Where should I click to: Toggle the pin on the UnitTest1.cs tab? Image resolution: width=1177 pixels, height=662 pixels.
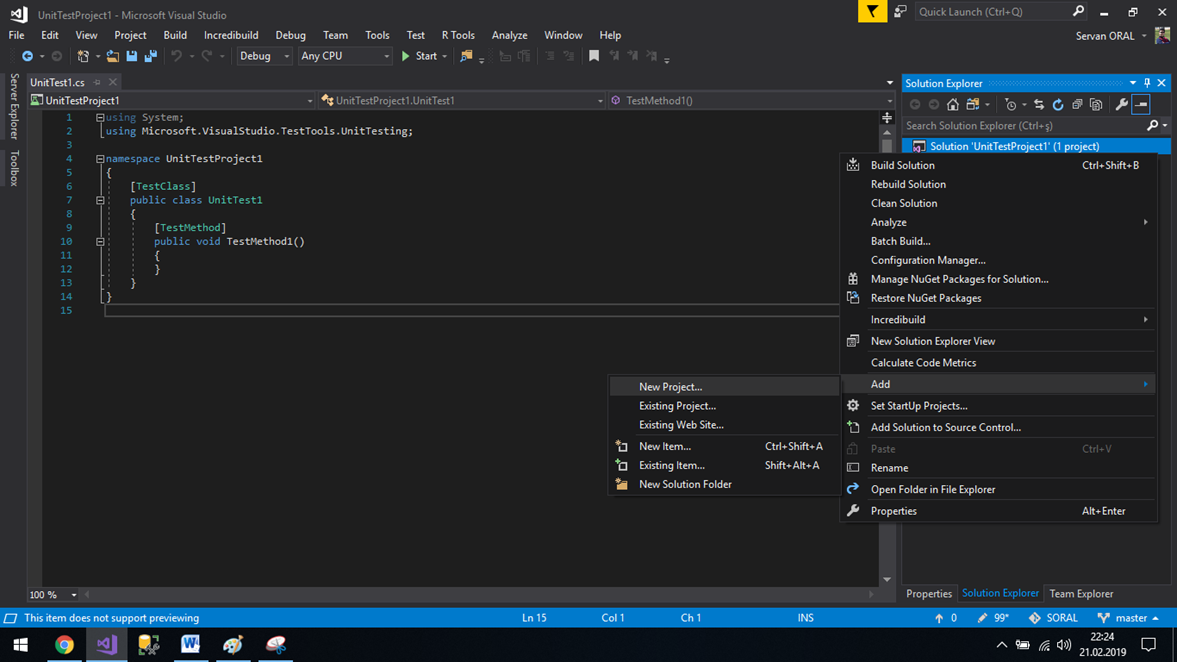click(x=97, y=83)
